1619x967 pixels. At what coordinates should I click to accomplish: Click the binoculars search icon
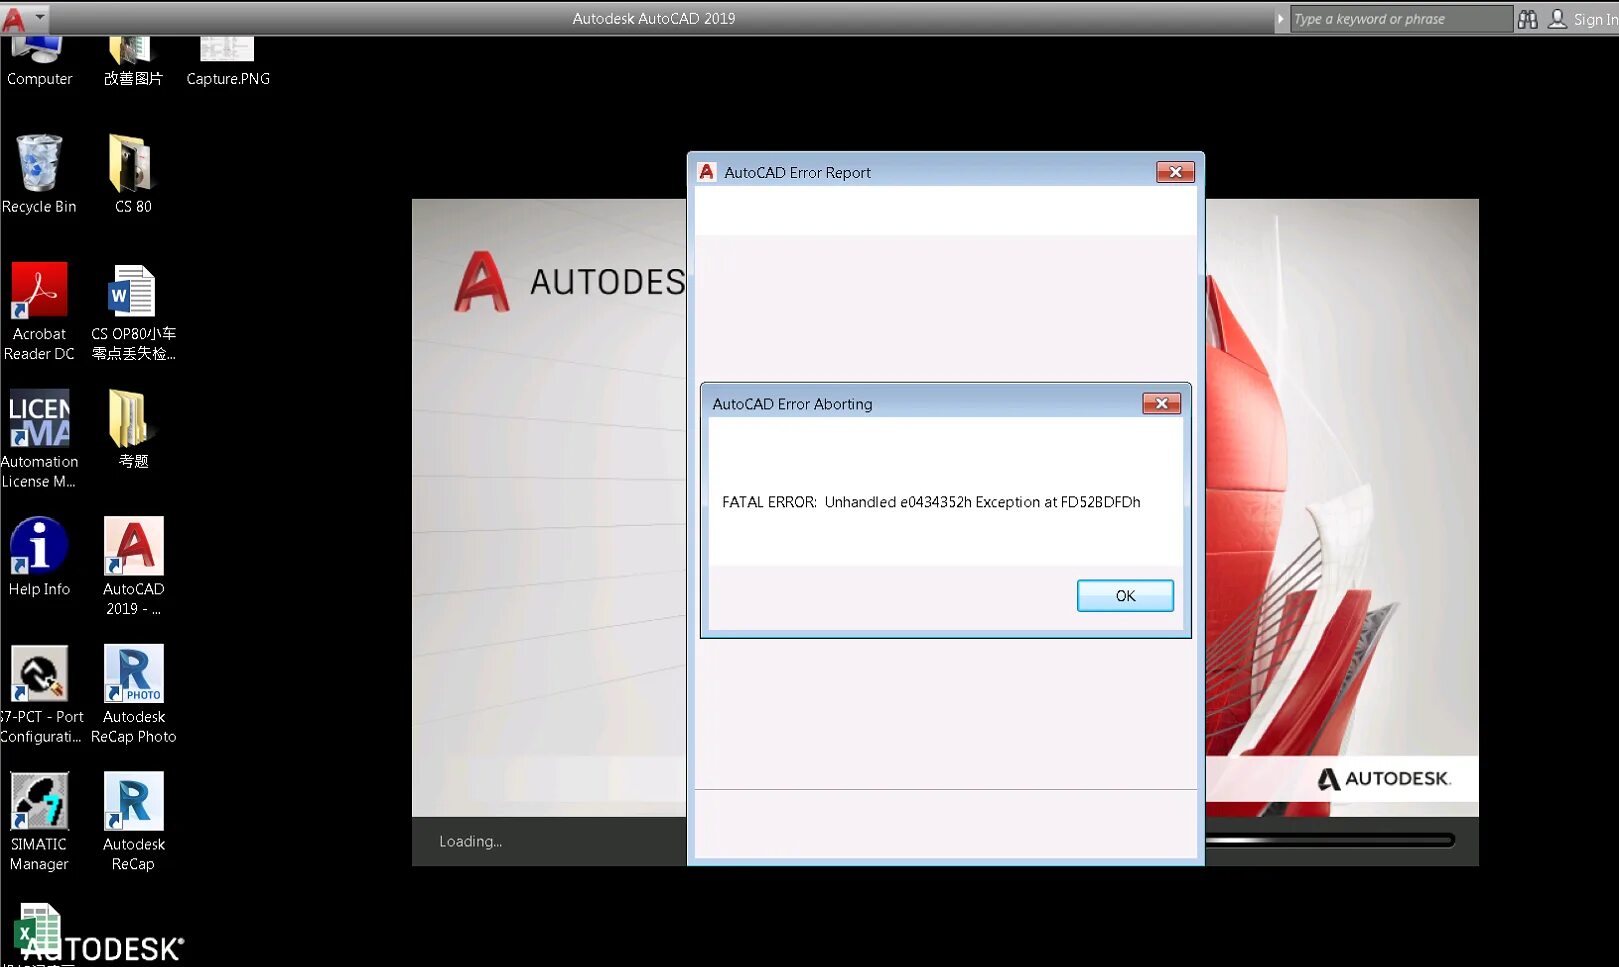pyautogui.click(x=1527, y=19)
